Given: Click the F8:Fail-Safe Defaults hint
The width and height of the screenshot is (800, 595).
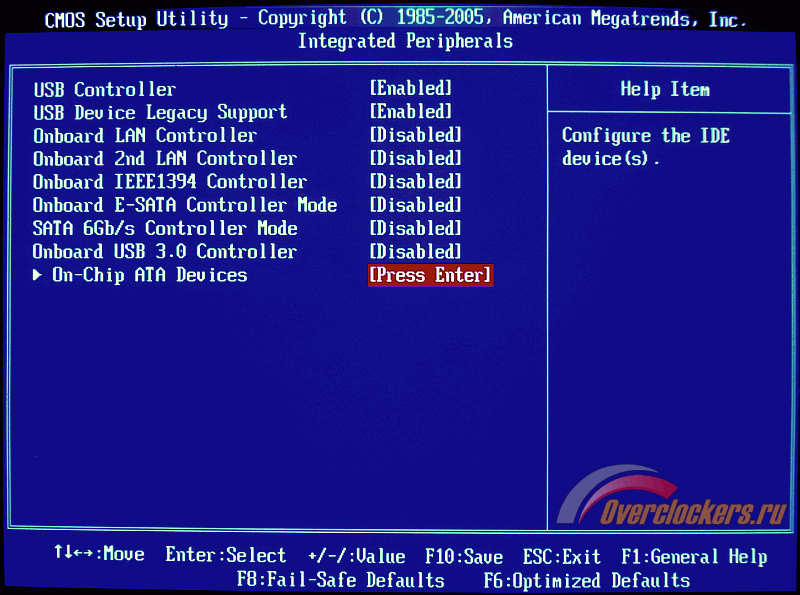Looking at the screenshot, I should pyautogui.click(x=340, y=580).
